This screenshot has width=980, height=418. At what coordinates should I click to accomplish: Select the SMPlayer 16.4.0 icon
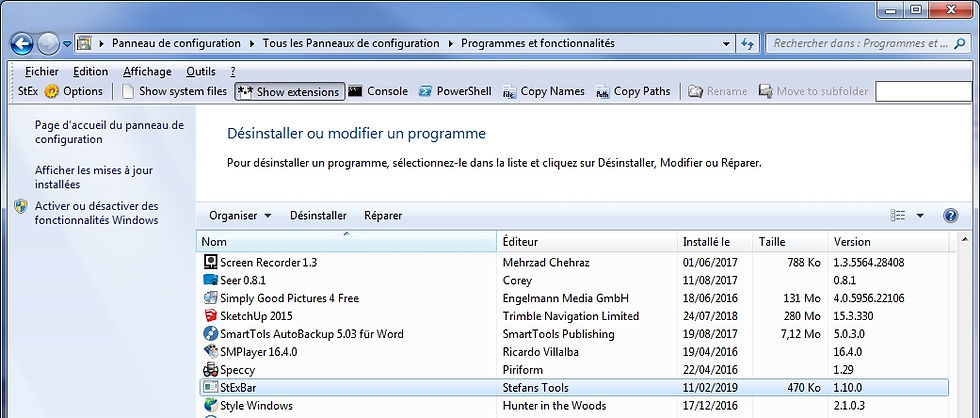pyautogui.click(x=211, y=352)
